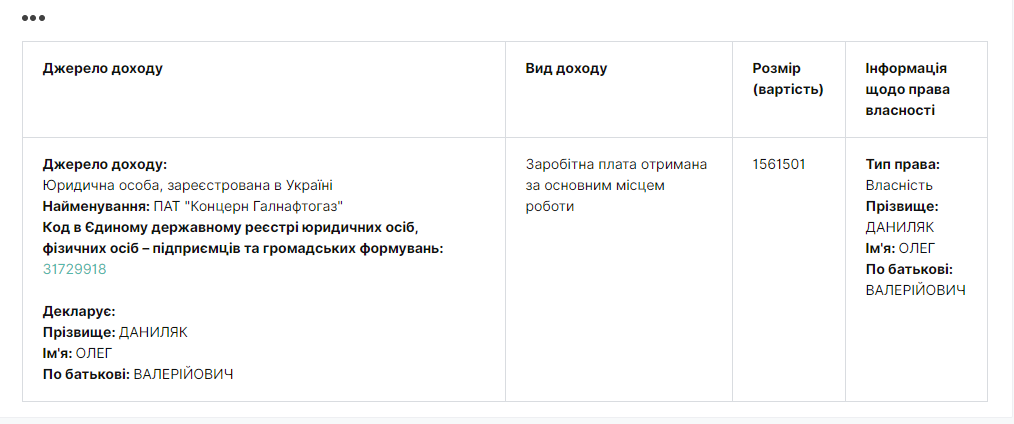The height and width of the screenshot is (424, 1014).
Task: Click surname ДАНИЛЯК in the ownership column
Action: tap(900, 227)
